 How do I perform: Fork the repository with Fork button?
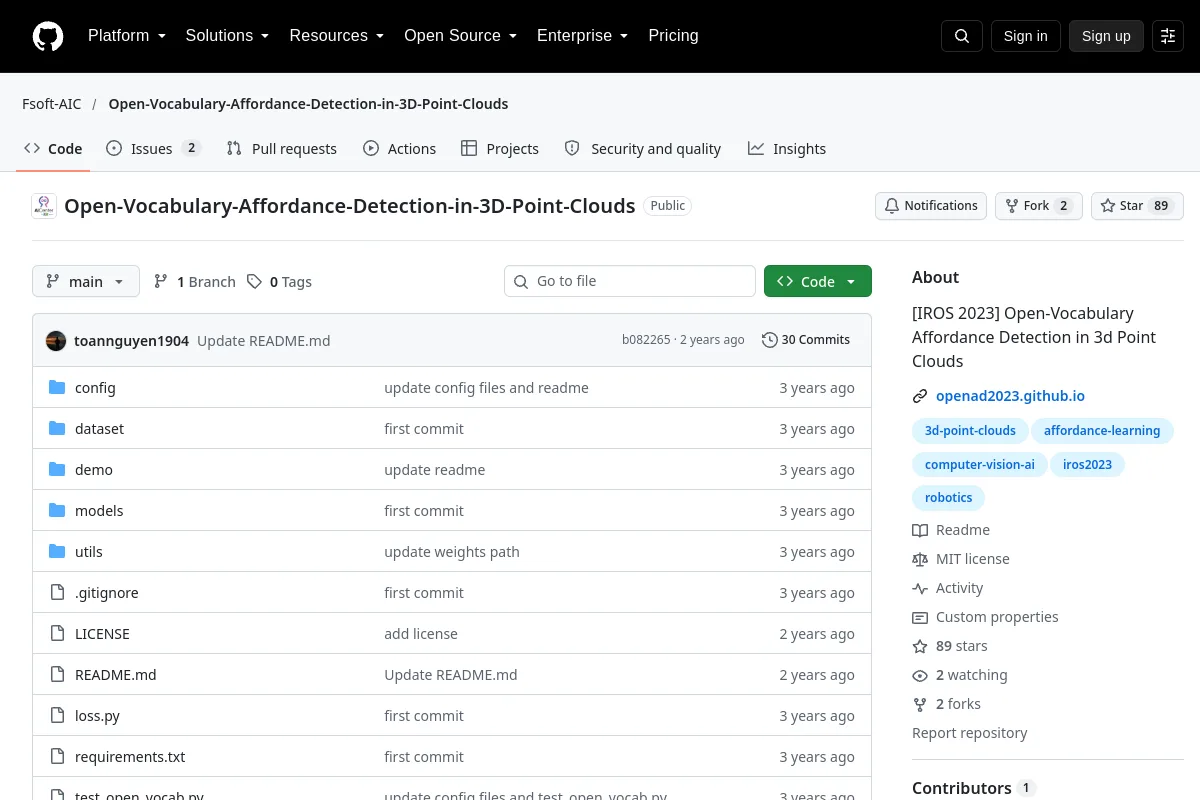(1038, 206)
